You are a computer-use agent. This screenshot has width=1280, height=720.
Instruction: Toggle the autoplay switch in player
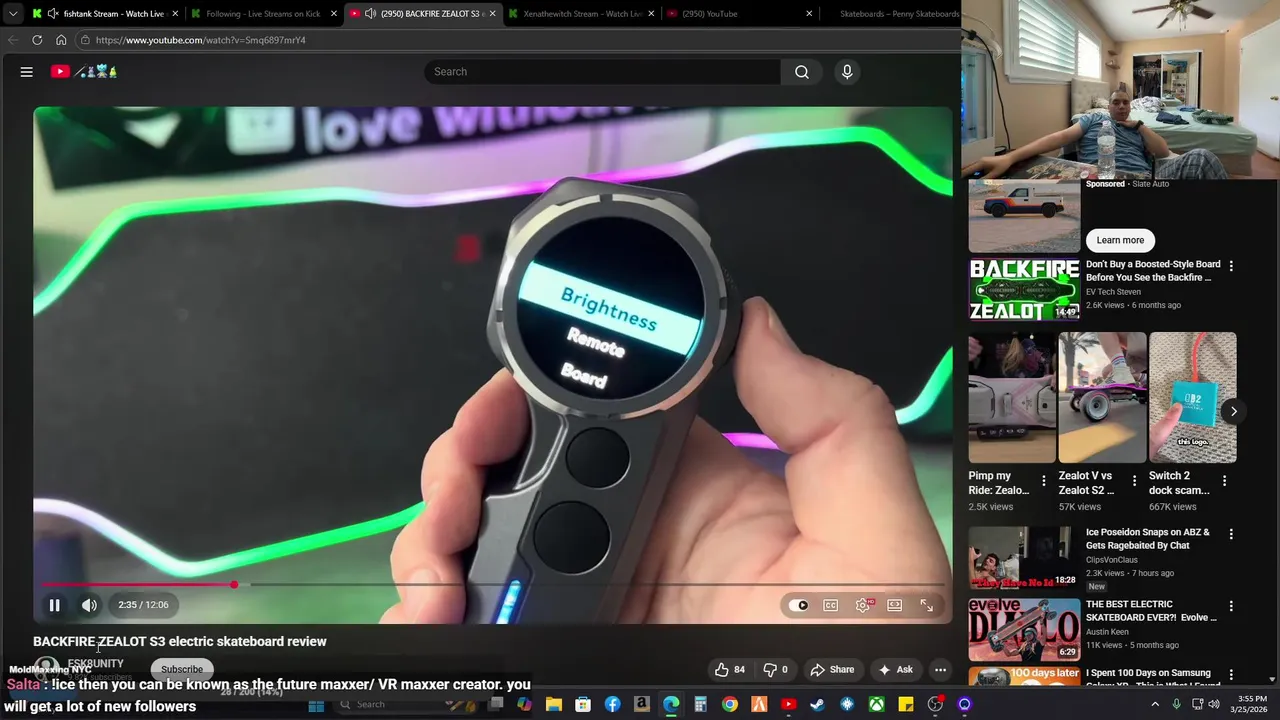coord(798,605)
